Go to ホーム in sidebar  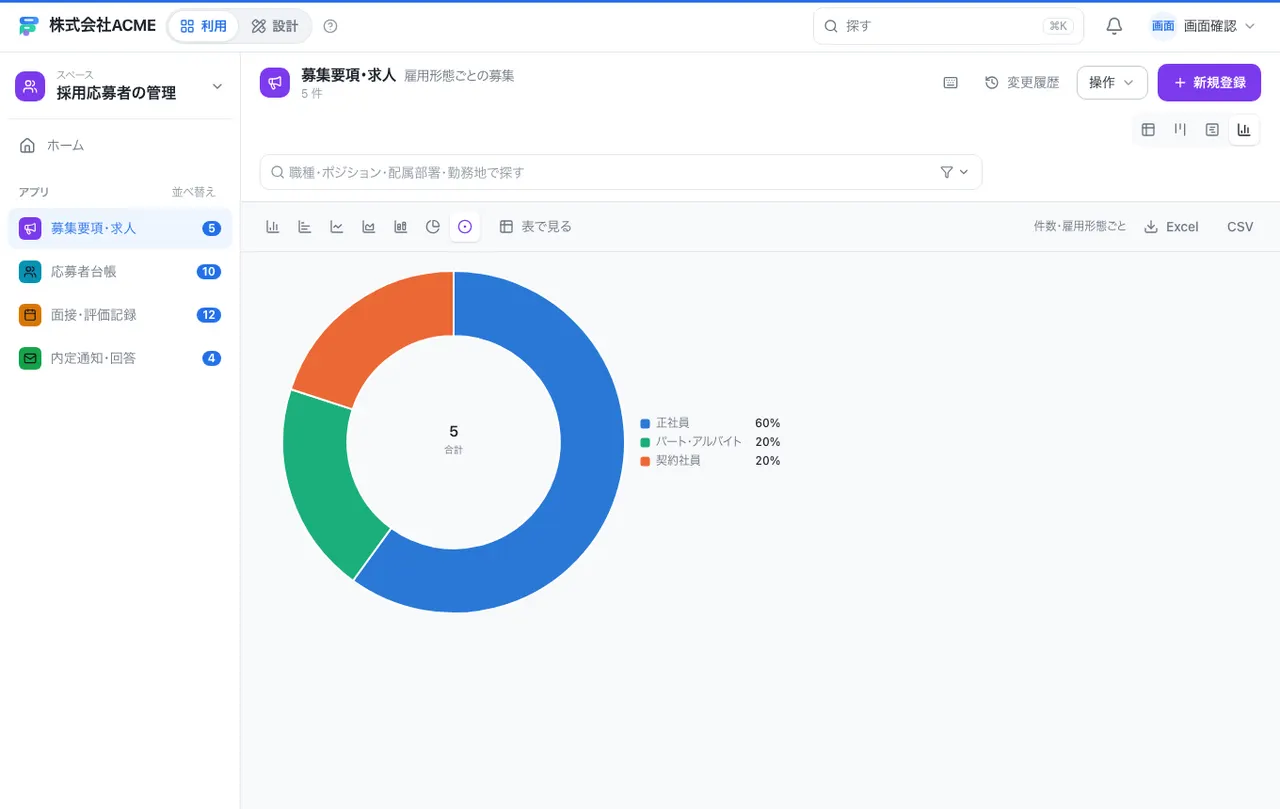tap(120, 145)
